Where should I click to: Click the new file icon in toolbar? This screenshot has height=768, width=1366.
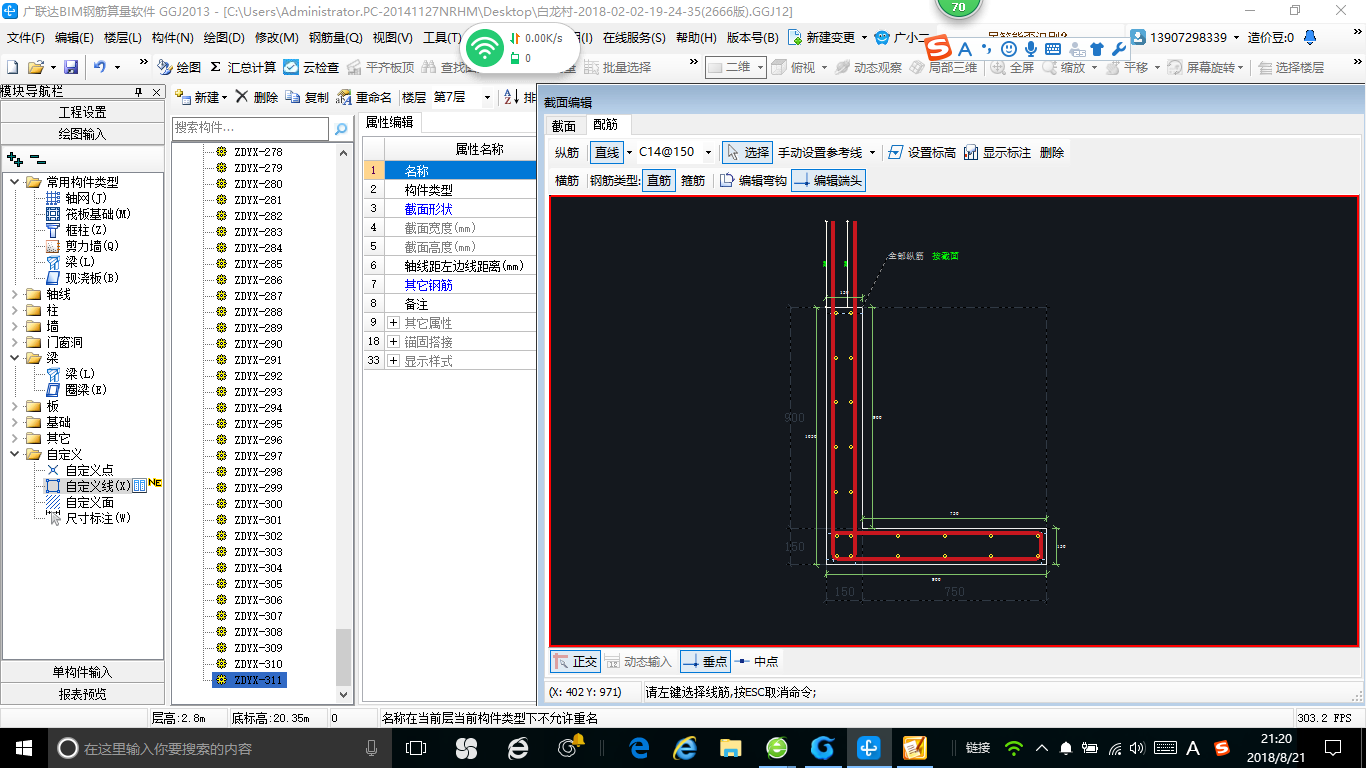point(12,67)
